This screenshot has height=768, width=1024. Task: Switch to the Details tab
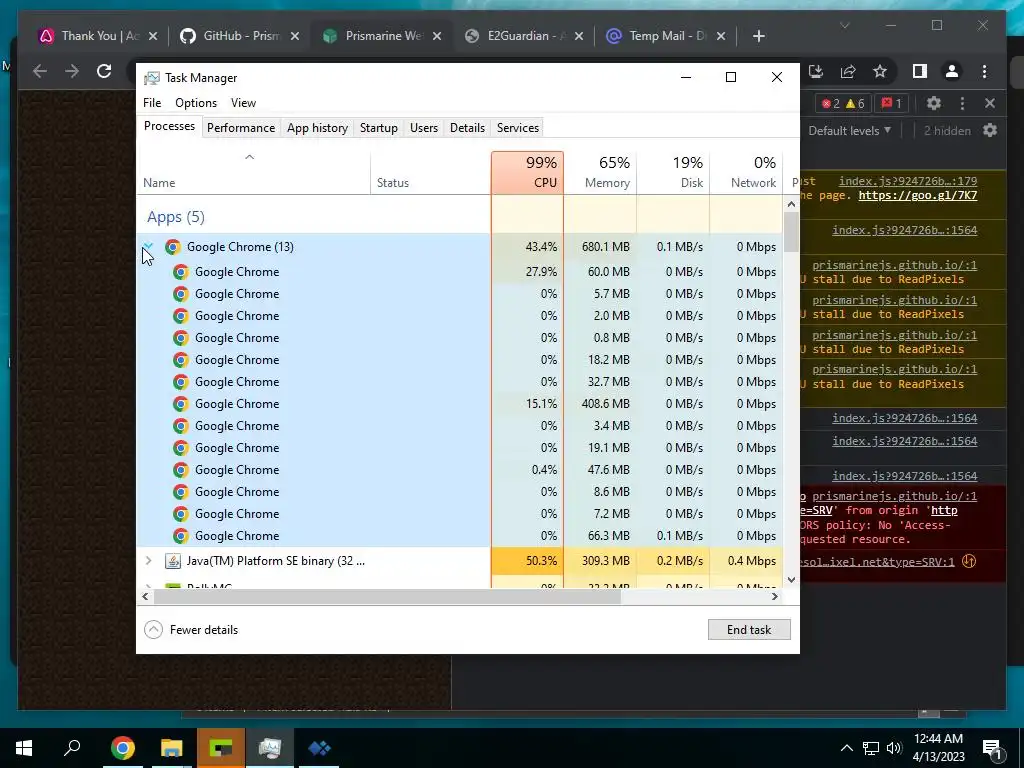click(468, 128)
